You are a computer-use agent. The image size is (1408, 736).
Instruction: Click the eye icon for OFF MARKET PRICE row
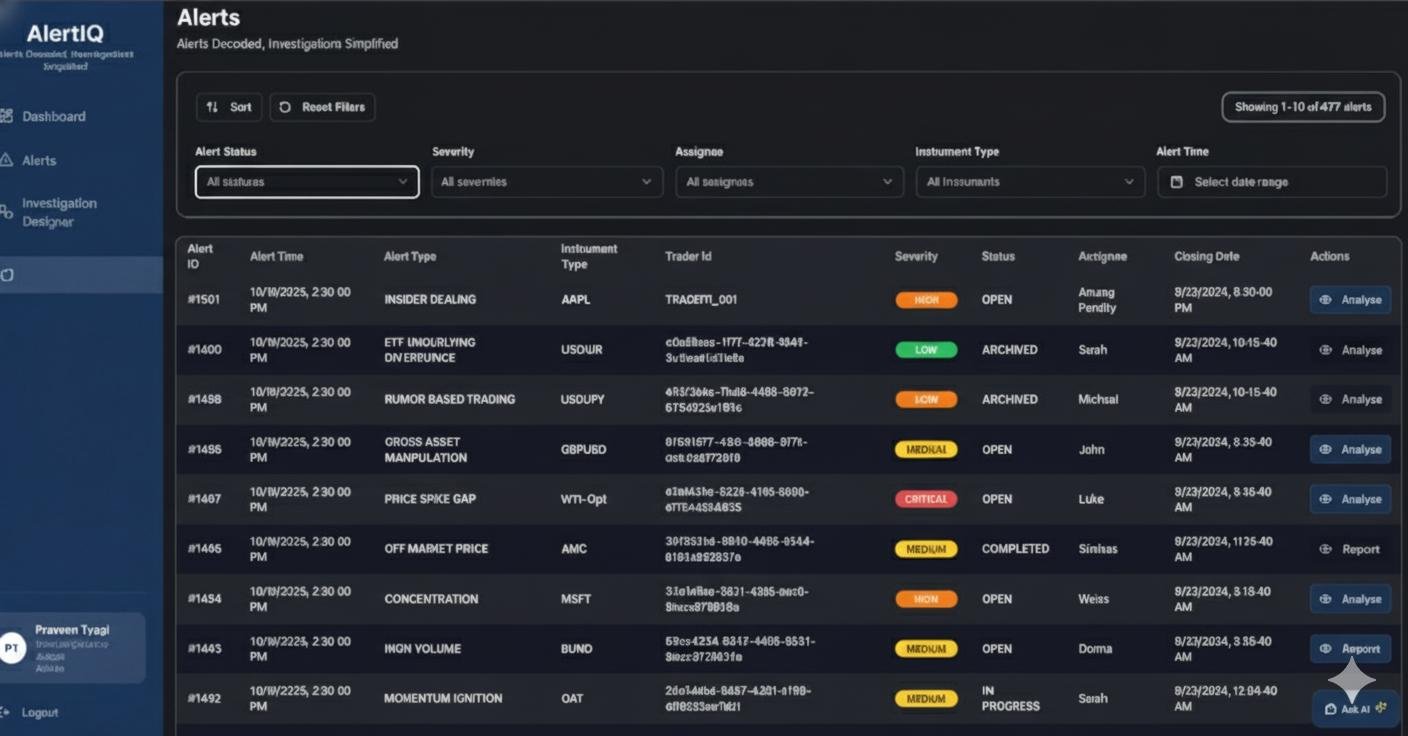click(1326, 549)
